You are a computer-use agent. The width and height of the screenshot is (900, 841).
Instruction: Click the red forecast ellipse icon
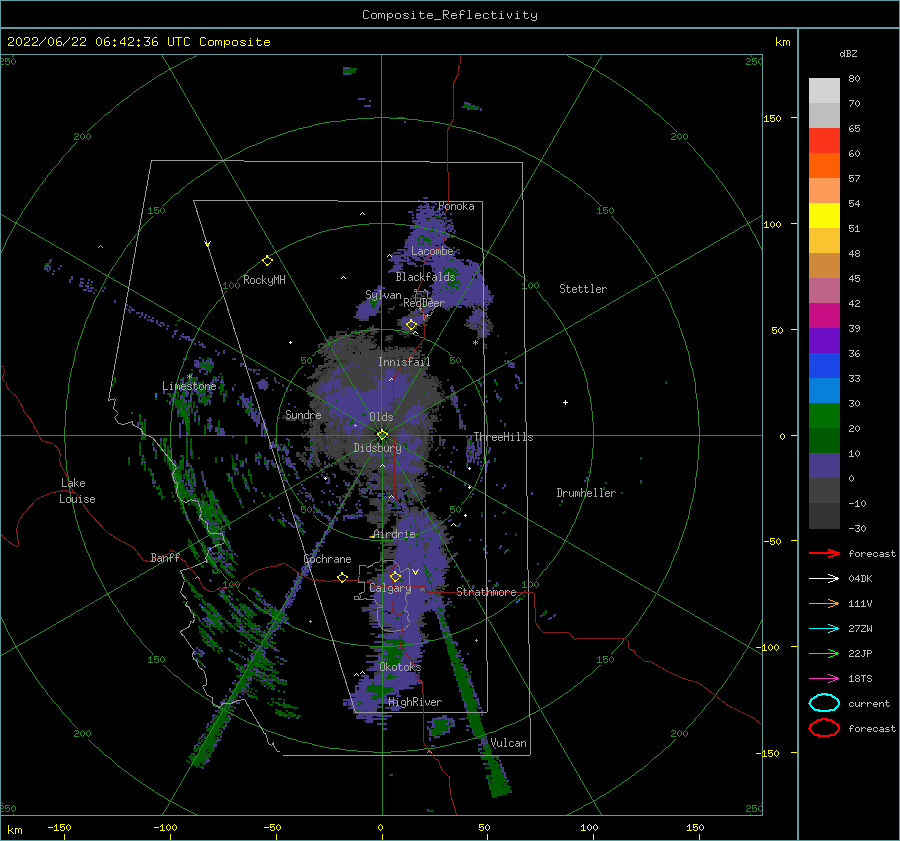(824, 728)
